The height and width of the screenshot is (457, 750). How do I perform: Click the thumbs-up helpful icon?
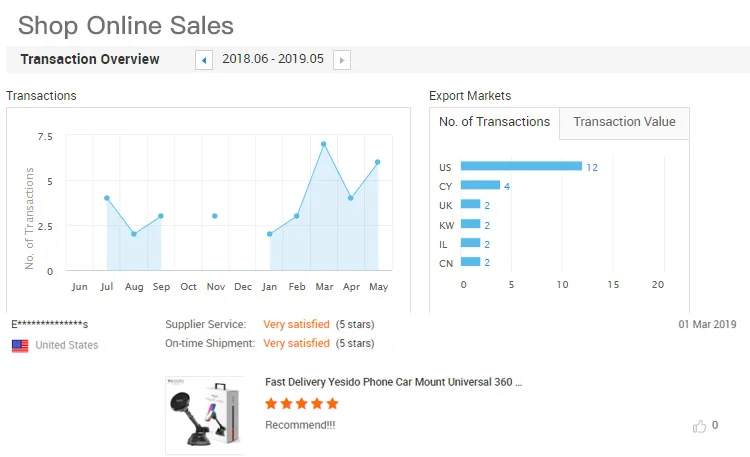pos(699,426)
